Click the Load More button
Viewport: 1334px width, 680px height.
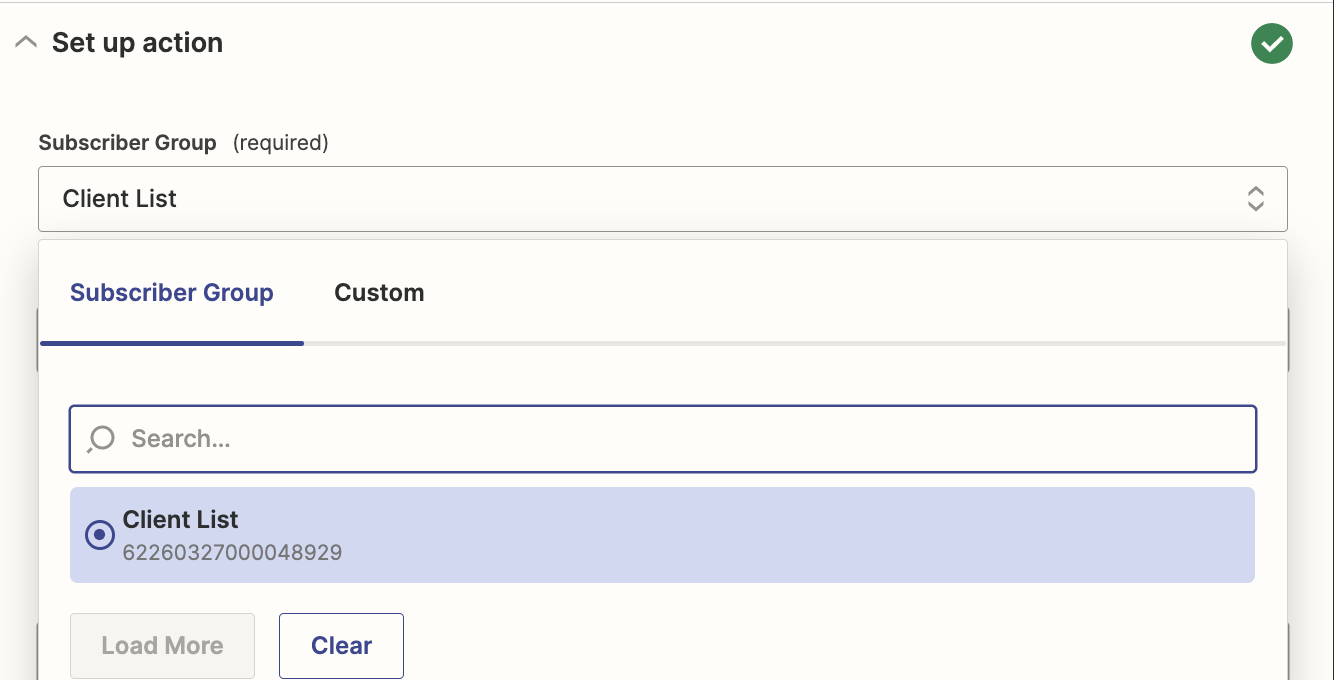[162, 646]
